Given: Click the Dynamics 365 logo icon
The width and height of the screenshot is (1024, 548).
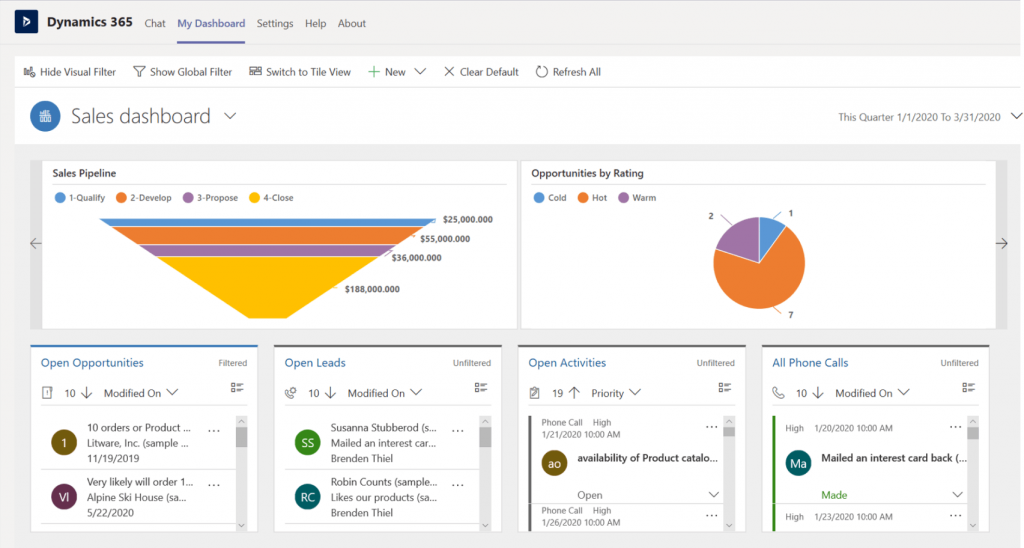Looking at the screenshot, I should [25, 23].
